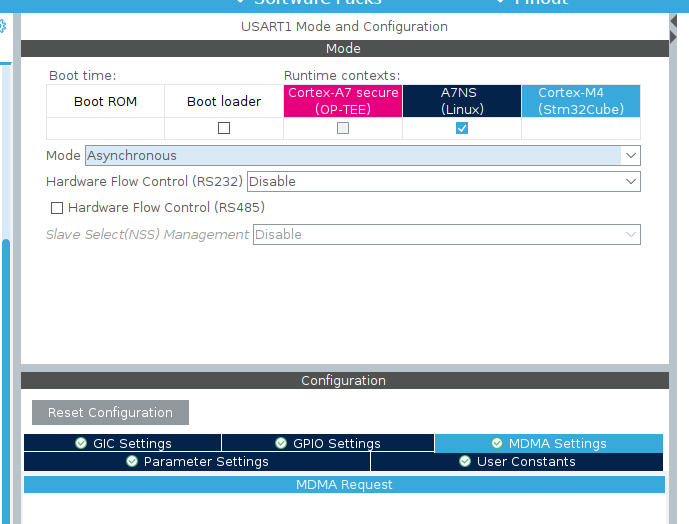Image resolution: width=689 pixels, height=524 pixels.
Task: Enable Hardware Flow Control (RS485) checkbox
Action: click(x=57, y=207)
